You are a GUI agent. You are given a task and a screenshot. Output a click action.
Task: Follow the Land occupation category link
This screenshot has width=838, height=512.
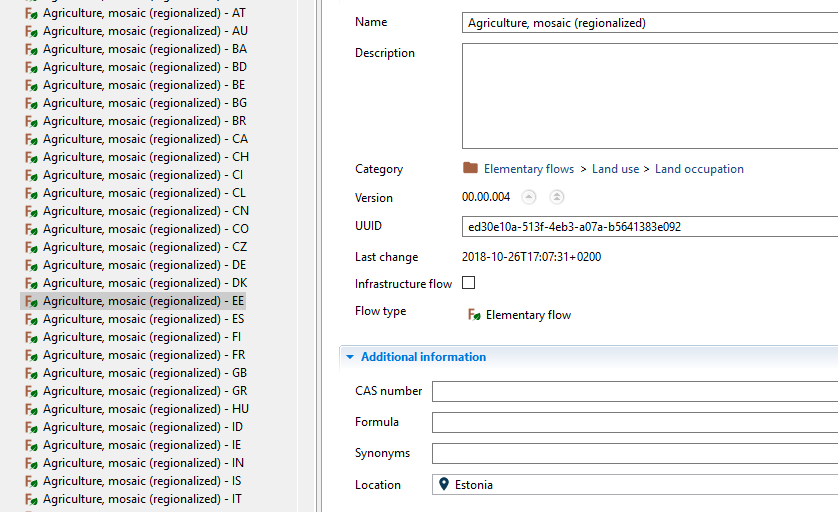[x=699, y=169]
